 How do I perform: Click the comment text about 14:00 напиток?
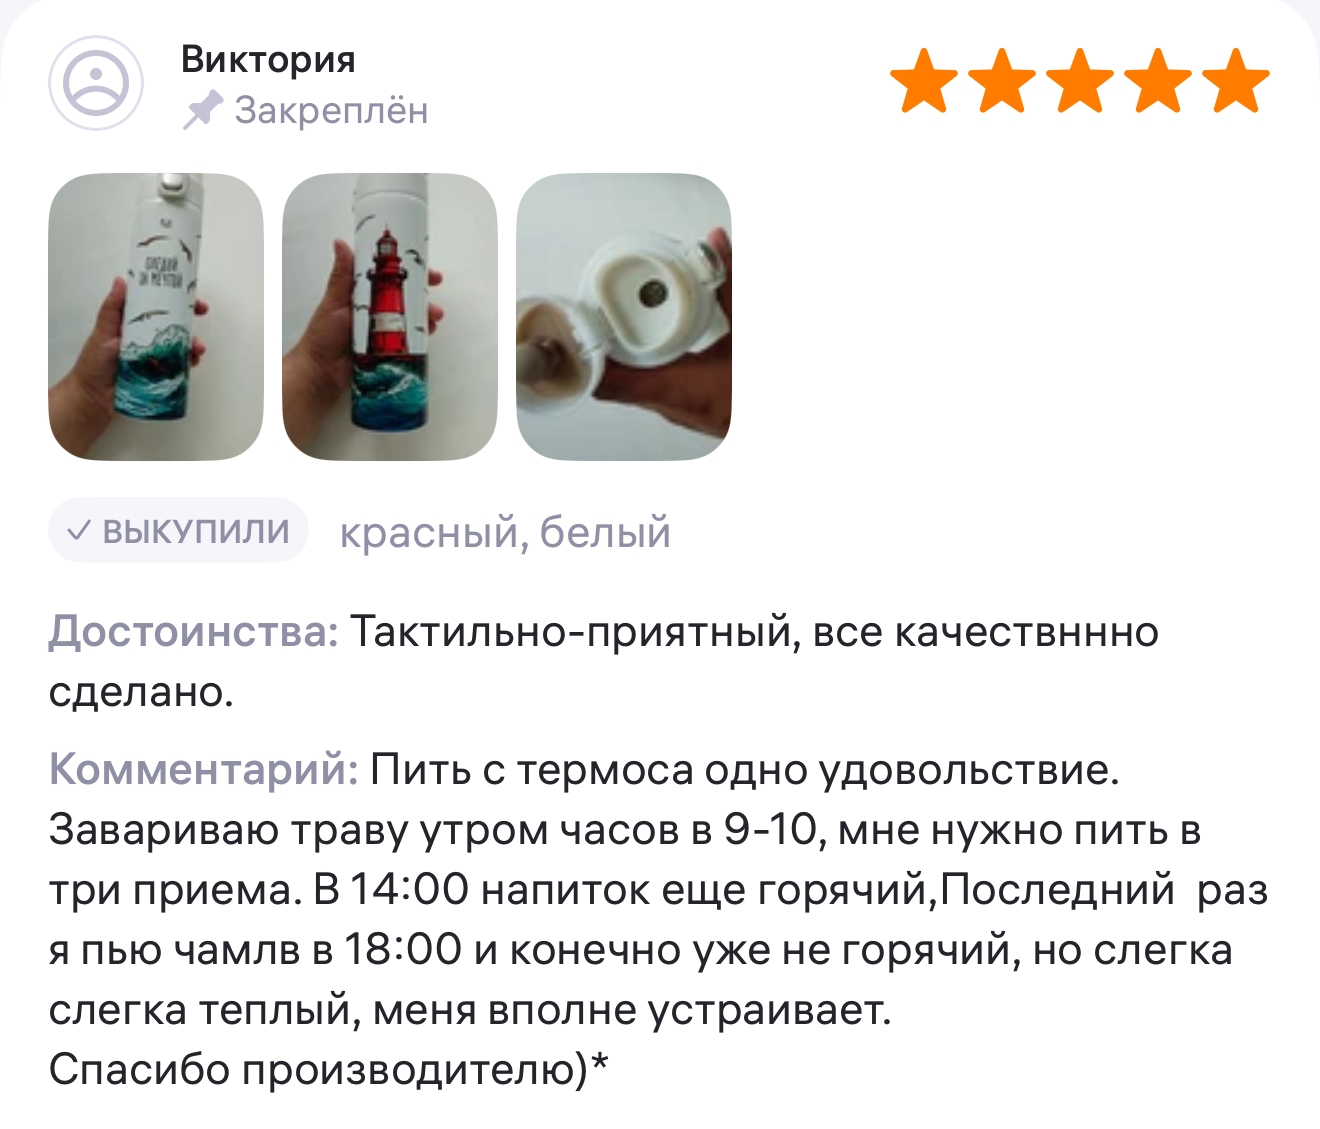[622, 890]
